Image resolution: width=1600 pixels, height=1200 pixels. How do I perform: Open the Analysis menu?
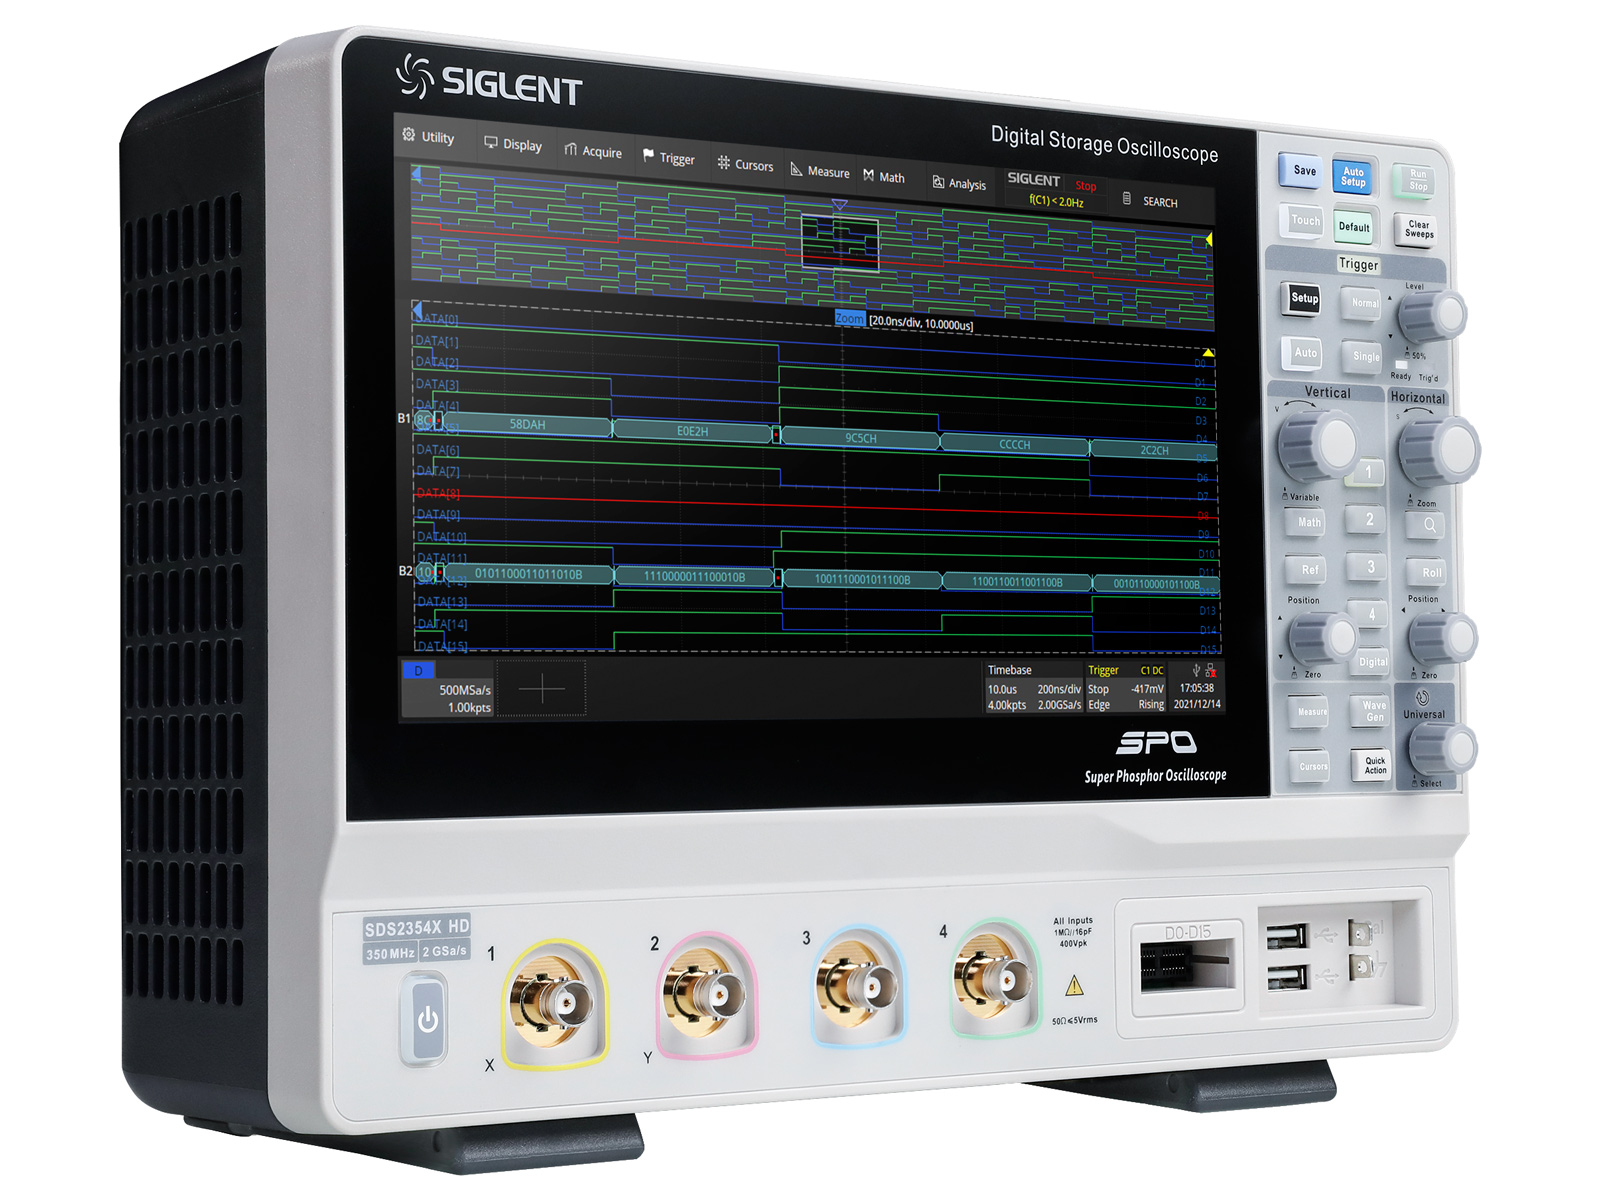(x=959, y=183)
